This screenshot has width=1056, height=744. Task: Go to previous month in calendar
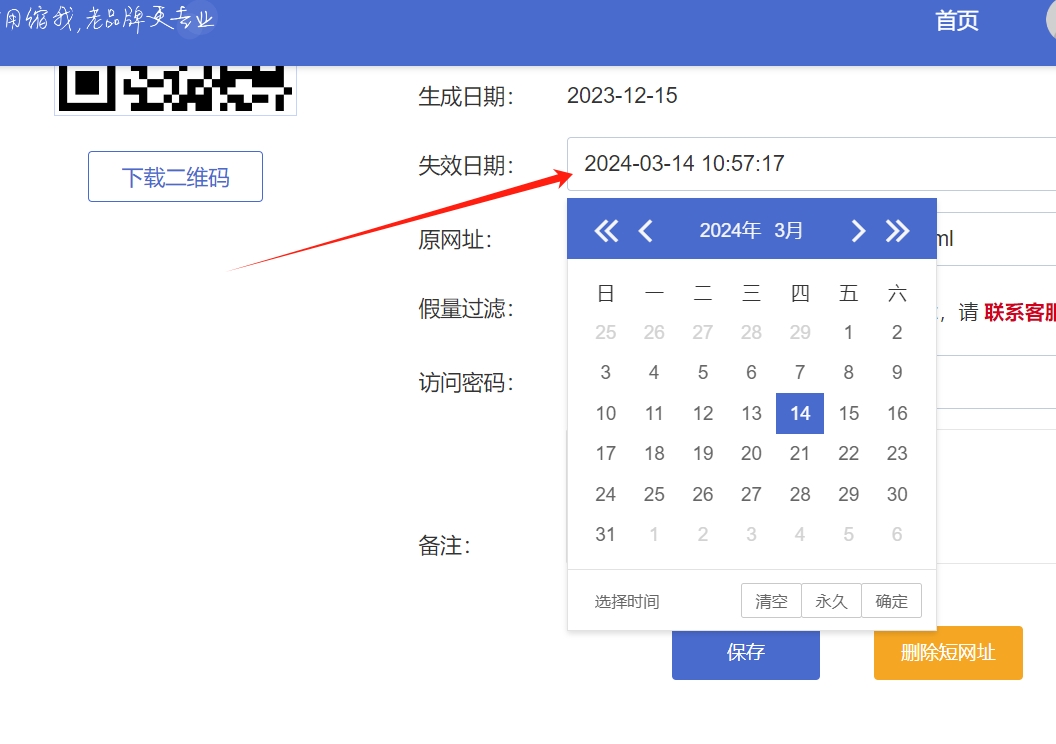click(x=646, y=231)
